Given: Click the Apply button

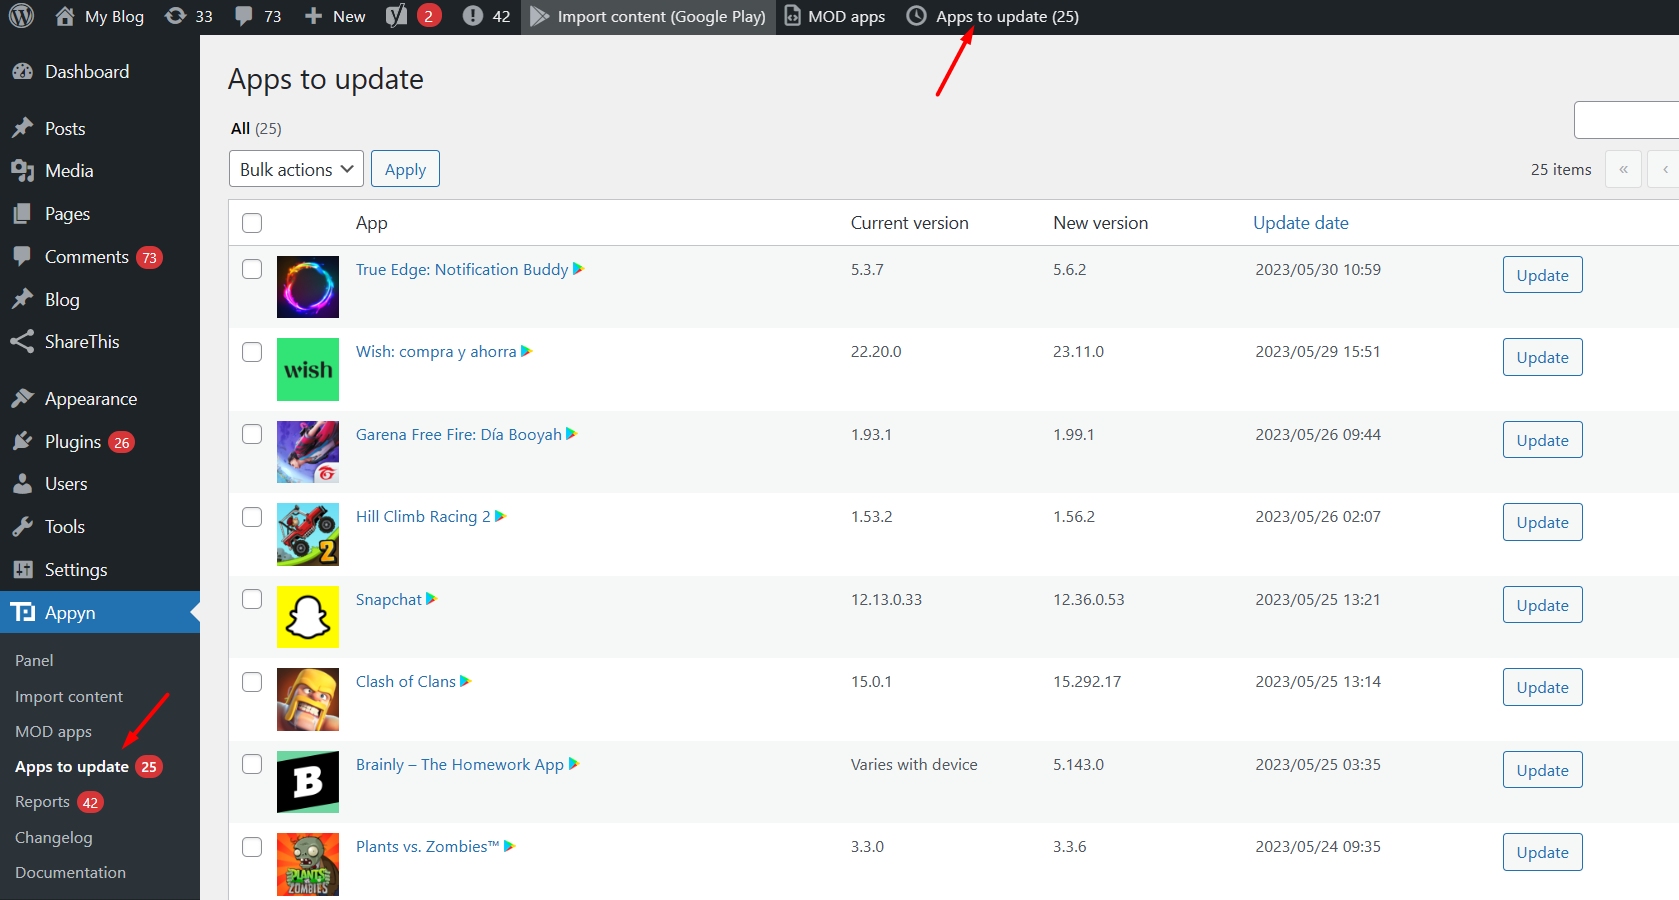Looking at the screenshot, I should [x=405, y=169].
